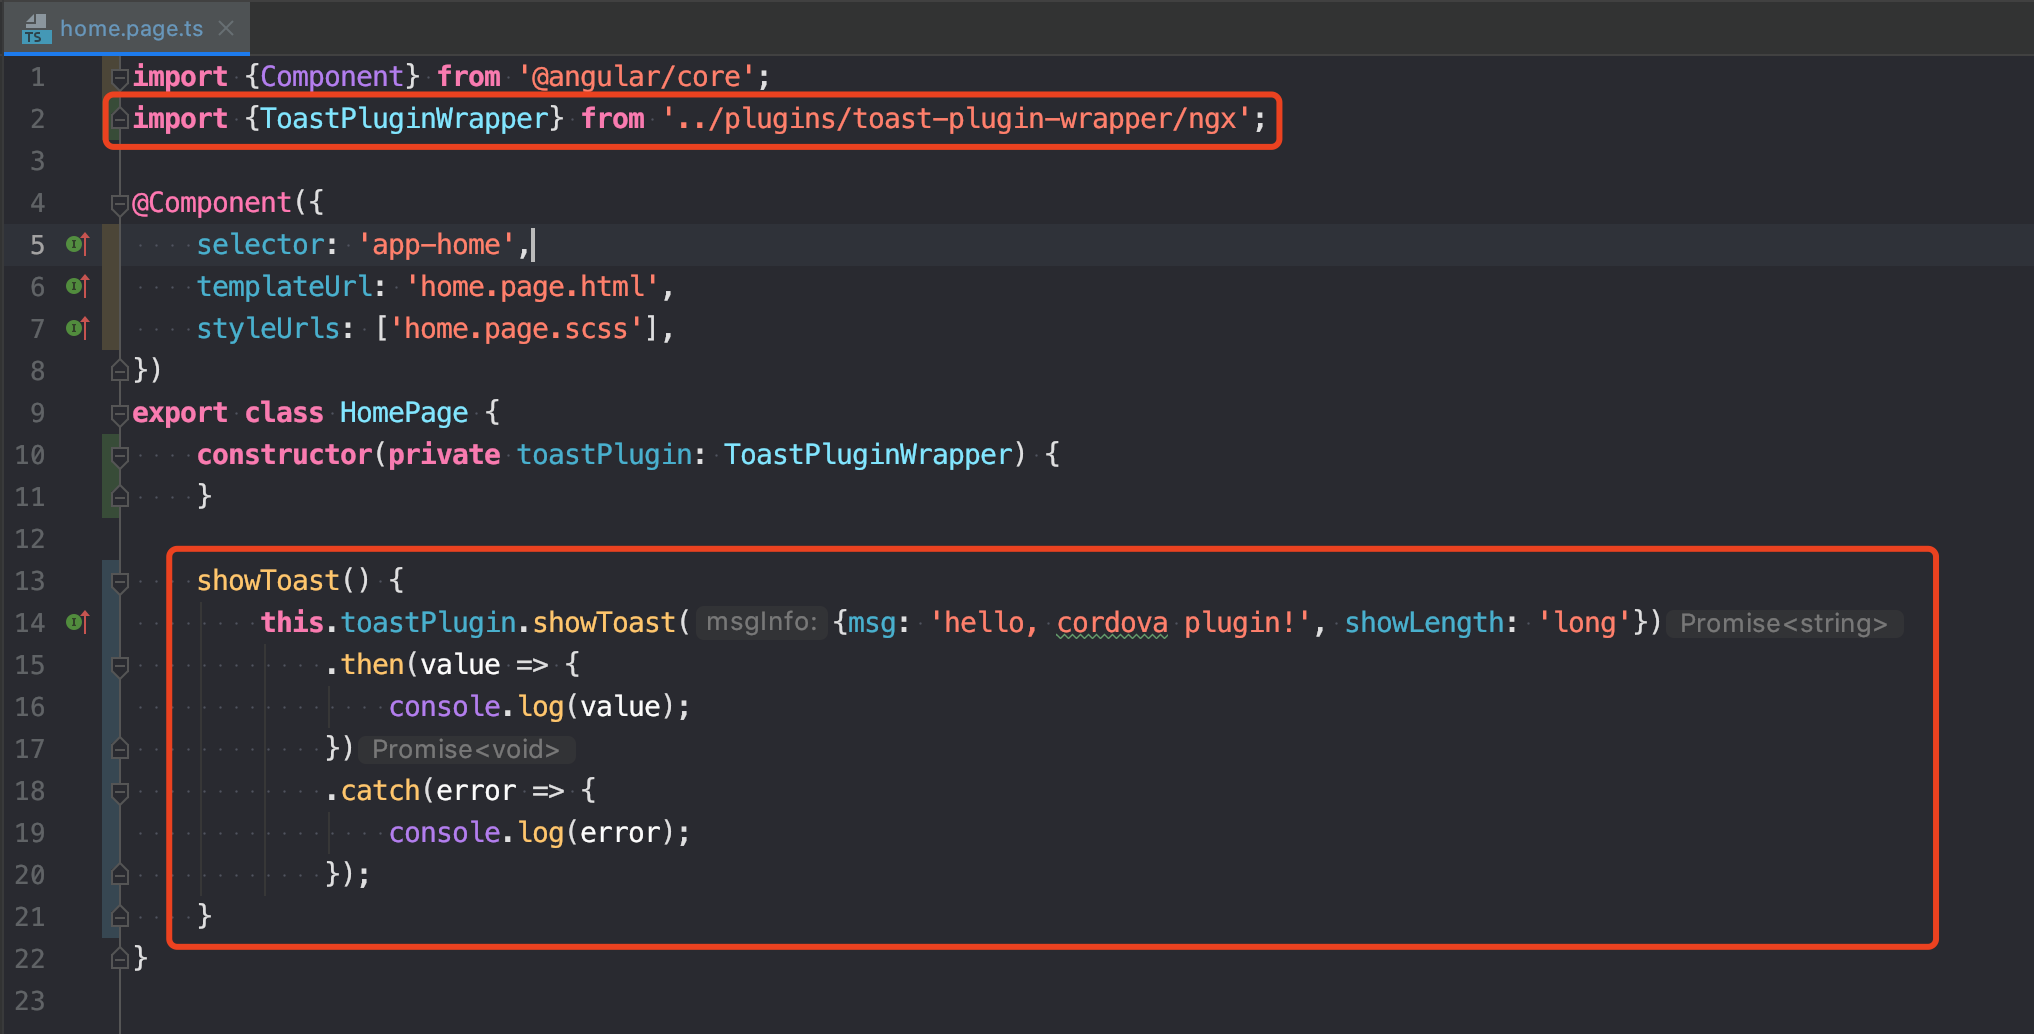This screenshot has height=1034, width=2034.
Task: Click the gutter marker icon on line 14
Action: [x=78, y=622]
